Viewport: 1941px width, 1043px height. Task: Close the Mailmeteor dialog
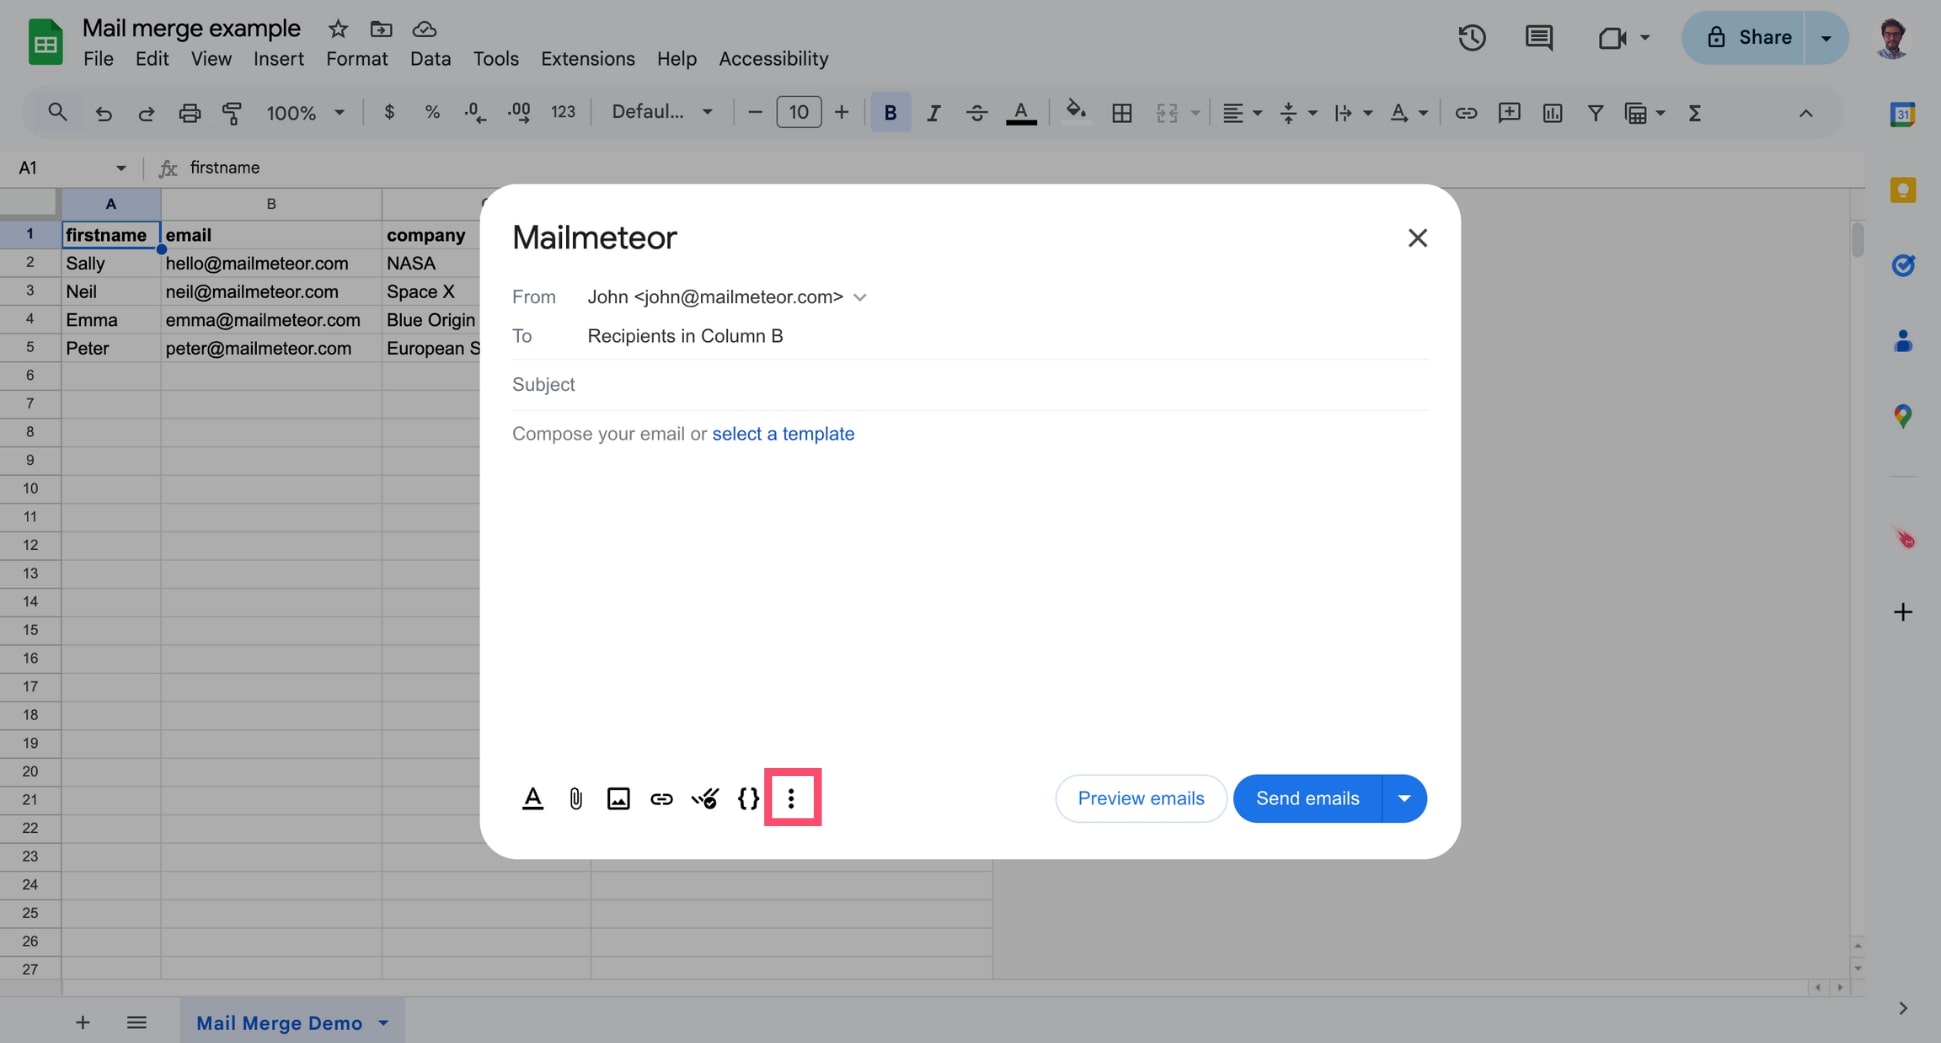point(1417,238)
